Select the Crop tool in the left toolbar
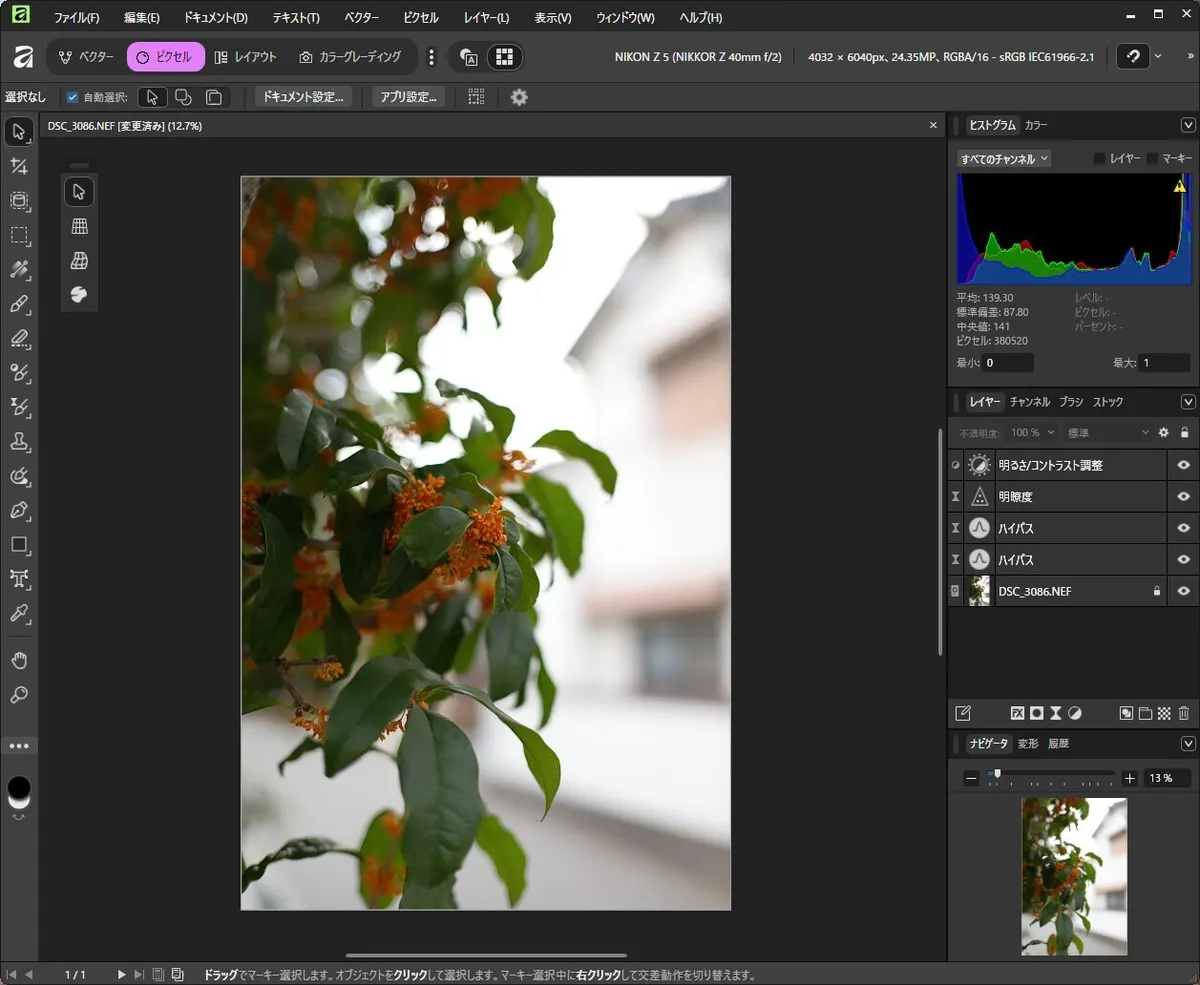This screenshot has width=1200, height=985. click(19, 166)
